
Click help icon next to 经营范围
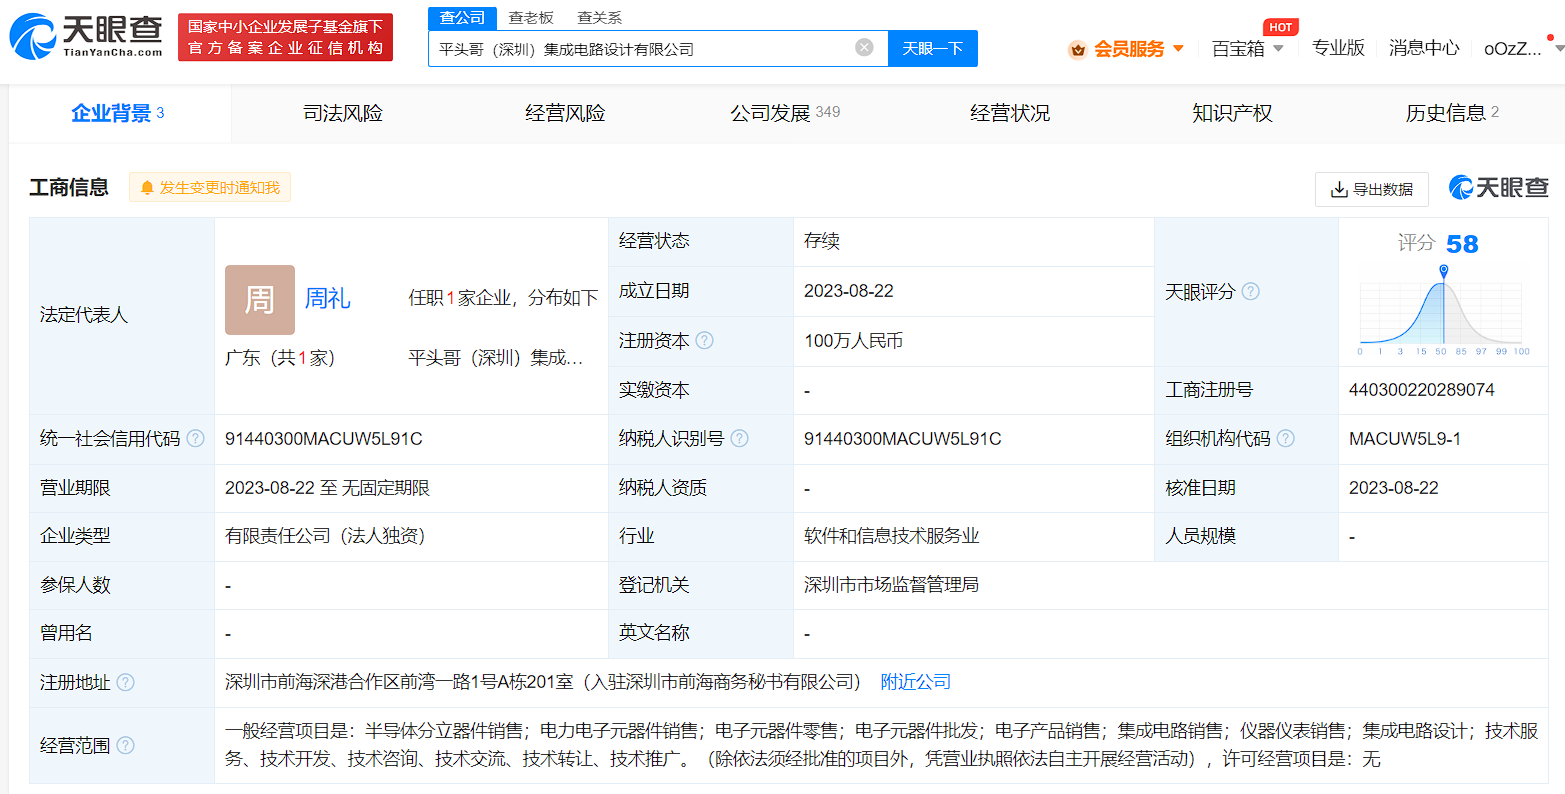pyautogui.click(x=126, y=746)
